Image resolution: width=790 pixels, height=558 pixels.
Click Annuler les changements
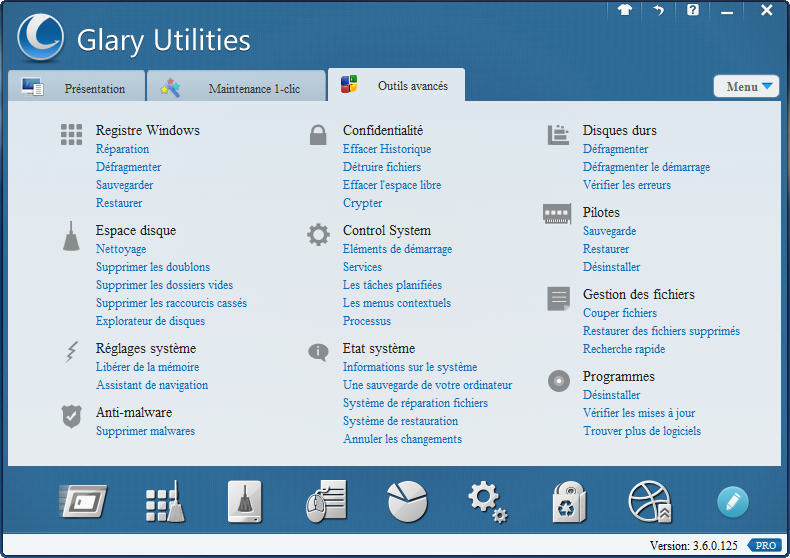pyautogui.click(x=403, y=439)
